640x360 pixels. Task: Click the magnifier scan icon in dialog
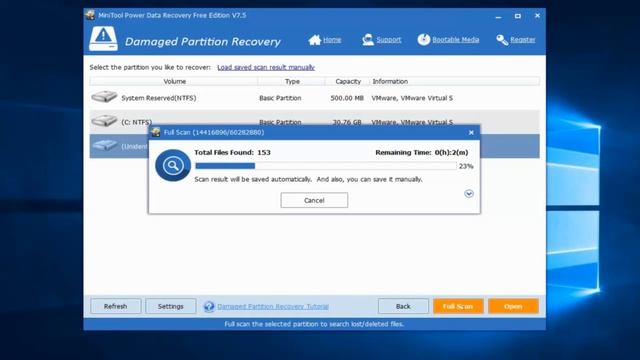[x=173, y=165]
